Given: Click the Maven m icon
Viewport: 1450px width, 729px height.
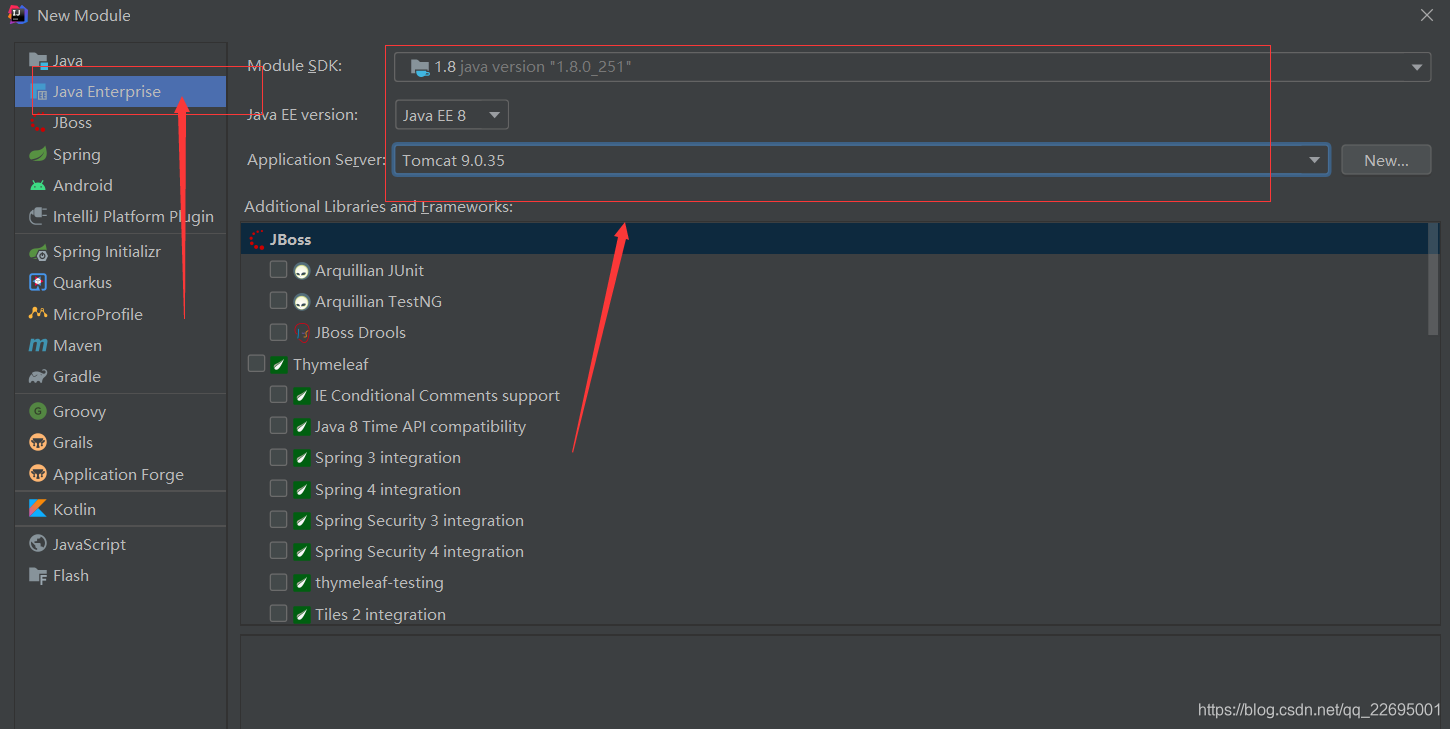Looking at the screenshot, I should point(38,345).
